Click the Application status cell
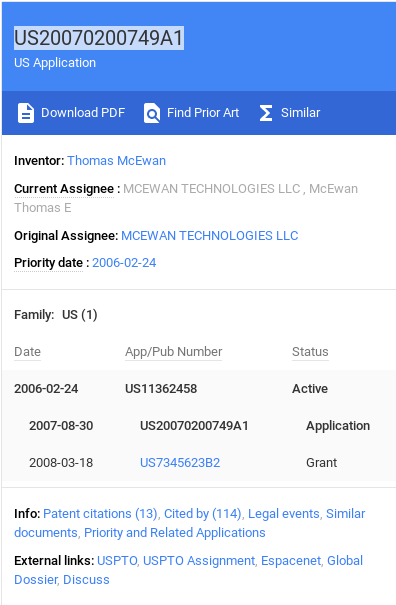Viewport: 396px width, 605px height. pyautogui.click(x=338, y=426)
